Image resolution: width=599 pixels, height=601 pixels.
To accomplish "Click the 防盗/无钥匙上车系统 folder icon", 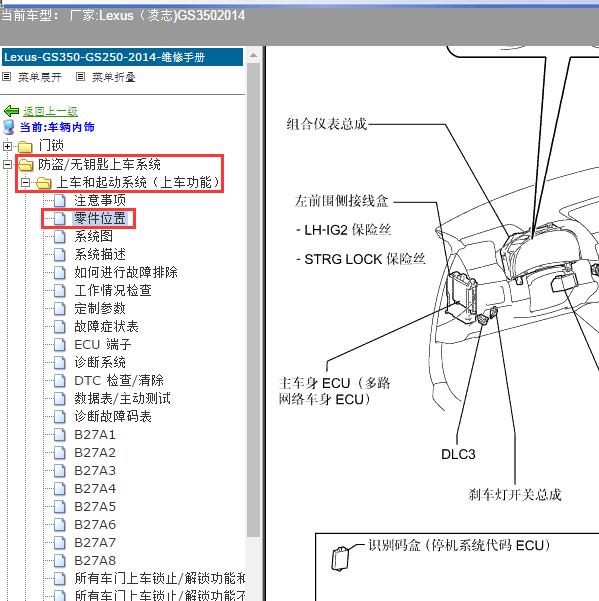I will coord(26,165).
